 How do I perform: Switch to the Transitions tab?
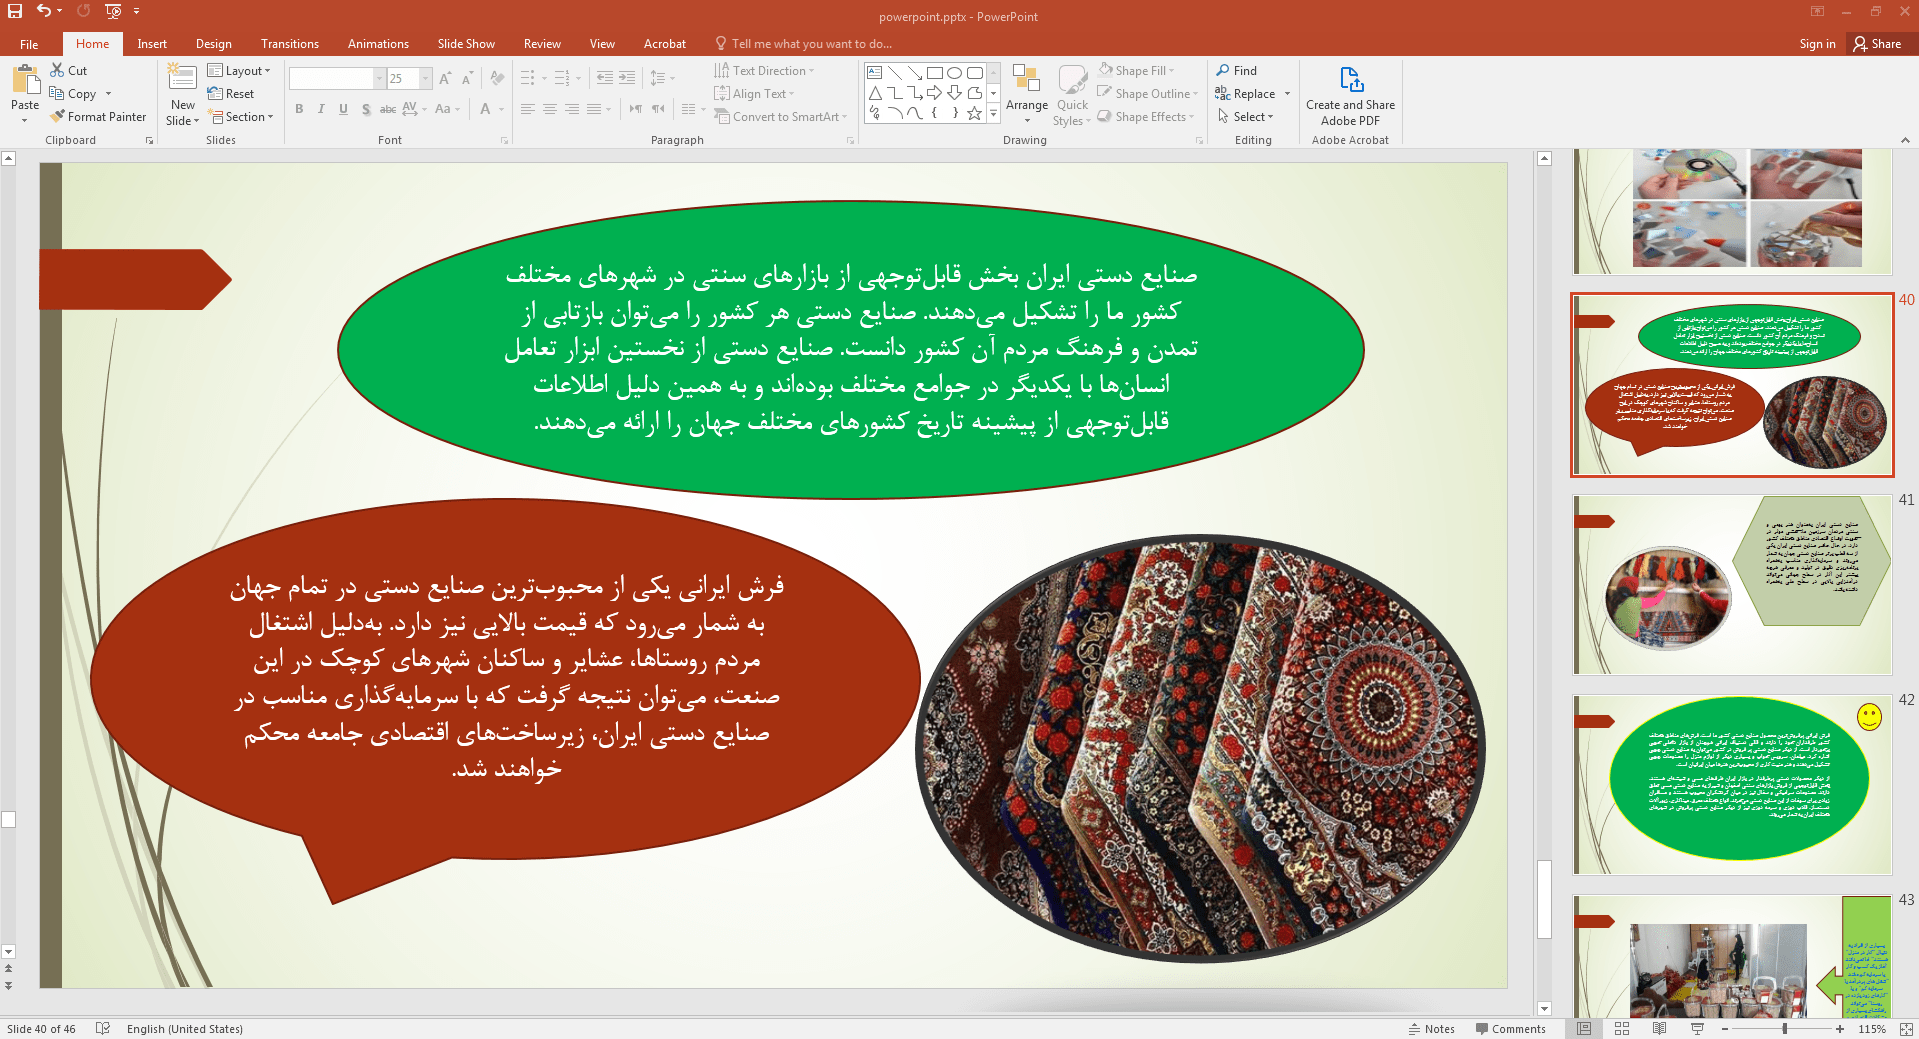pyautogui.click(x=290, y=44)
